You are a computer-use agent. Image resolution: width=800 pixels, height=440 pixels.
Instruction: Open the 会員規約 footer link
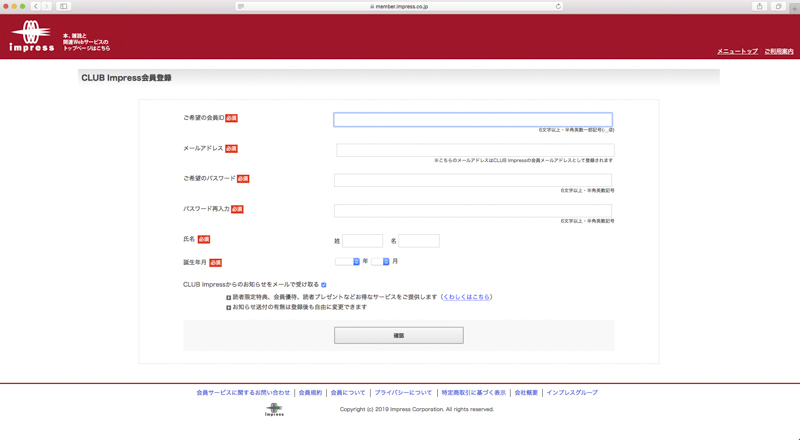(310, 393)
